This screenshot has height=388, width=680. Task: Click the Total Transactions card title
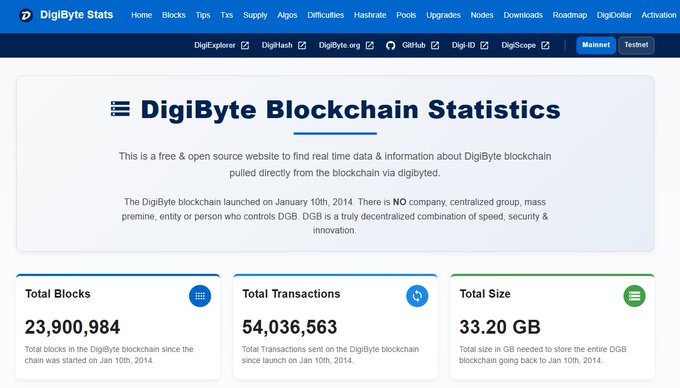291,294
